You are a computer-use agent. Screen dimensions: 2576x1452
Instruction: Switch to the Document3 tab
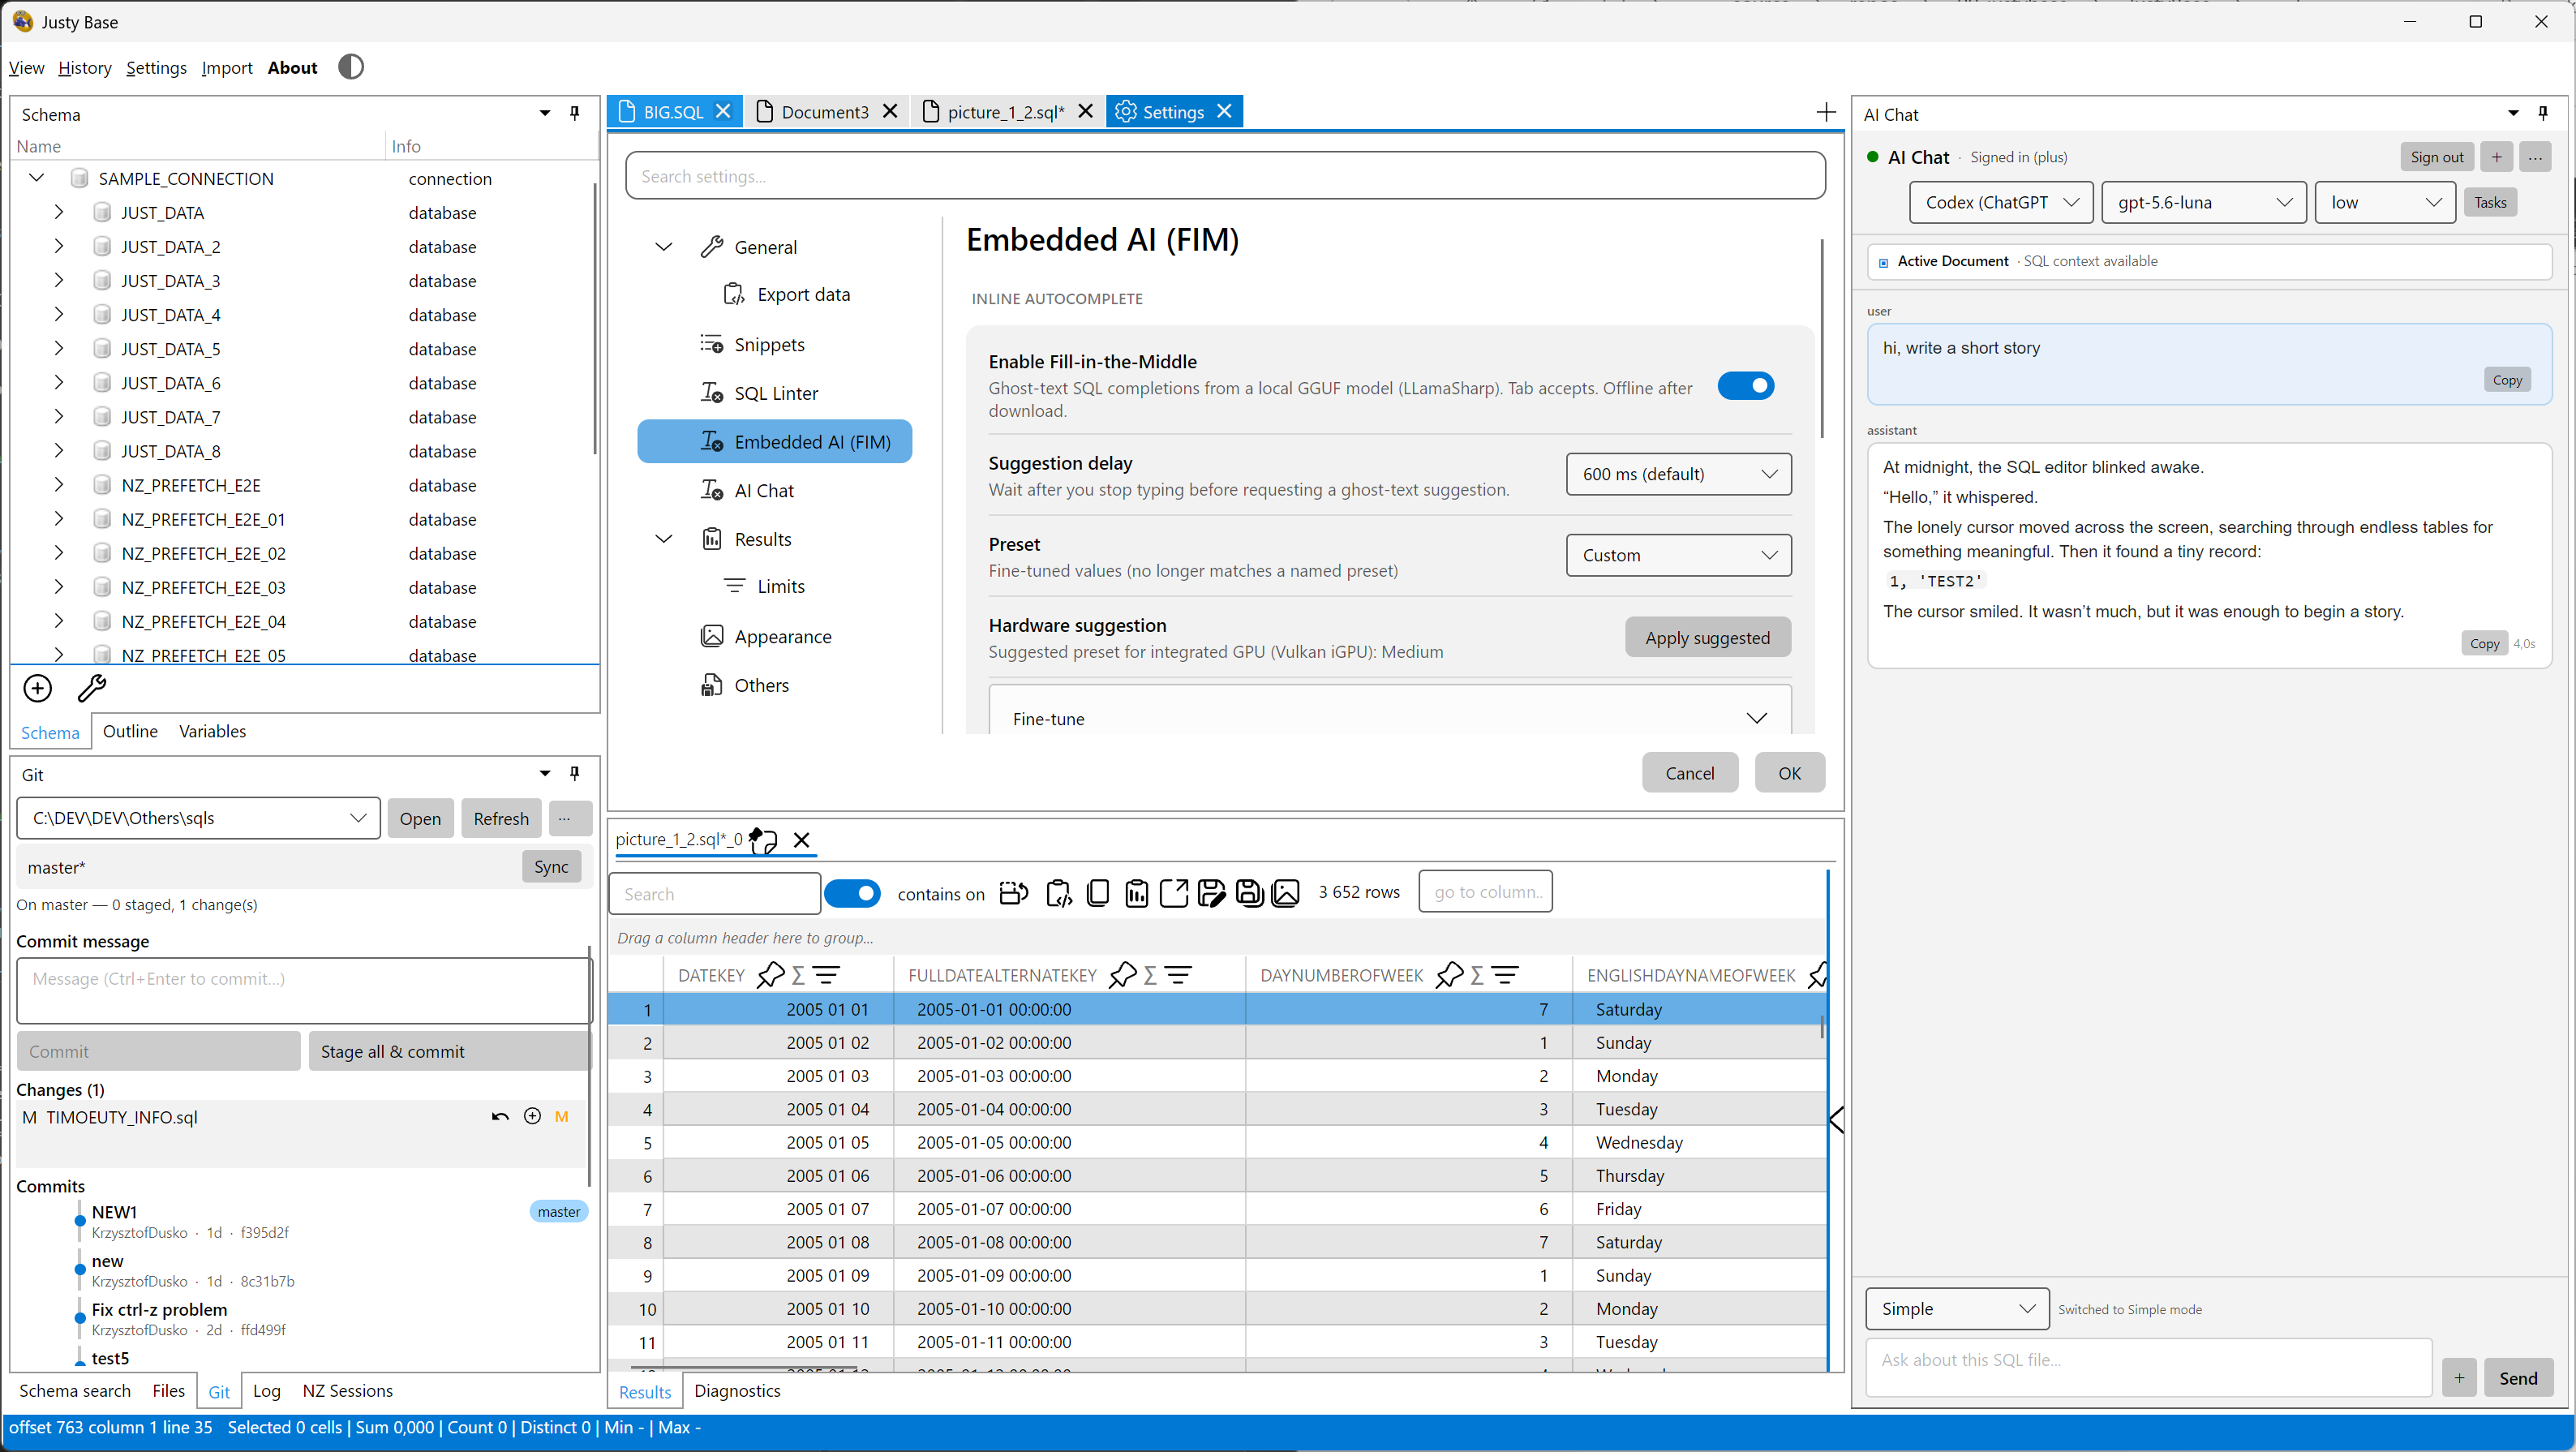825,111
